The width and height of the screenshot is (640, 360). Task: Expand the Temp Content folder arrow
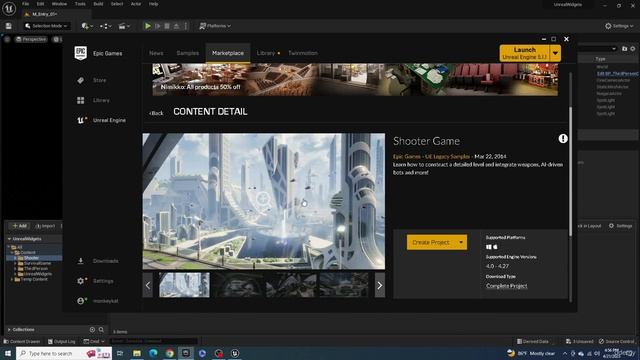(12, 280)
